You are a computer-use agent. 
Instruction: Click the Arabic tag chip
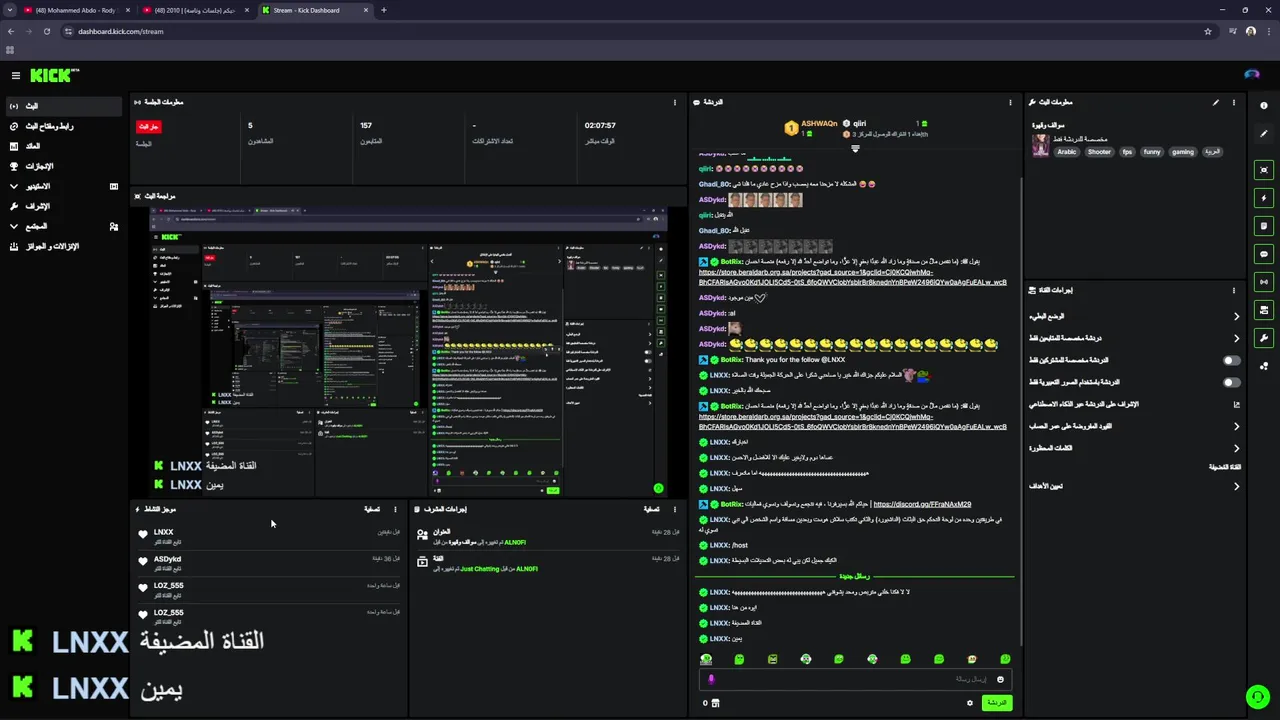click(x=1067, y=152)
